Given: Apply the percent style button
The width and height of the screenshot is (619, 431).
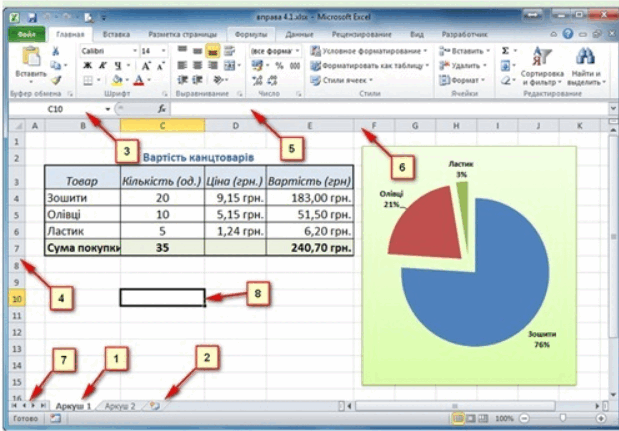Looking at the screenshot, I should click(279, 66).
